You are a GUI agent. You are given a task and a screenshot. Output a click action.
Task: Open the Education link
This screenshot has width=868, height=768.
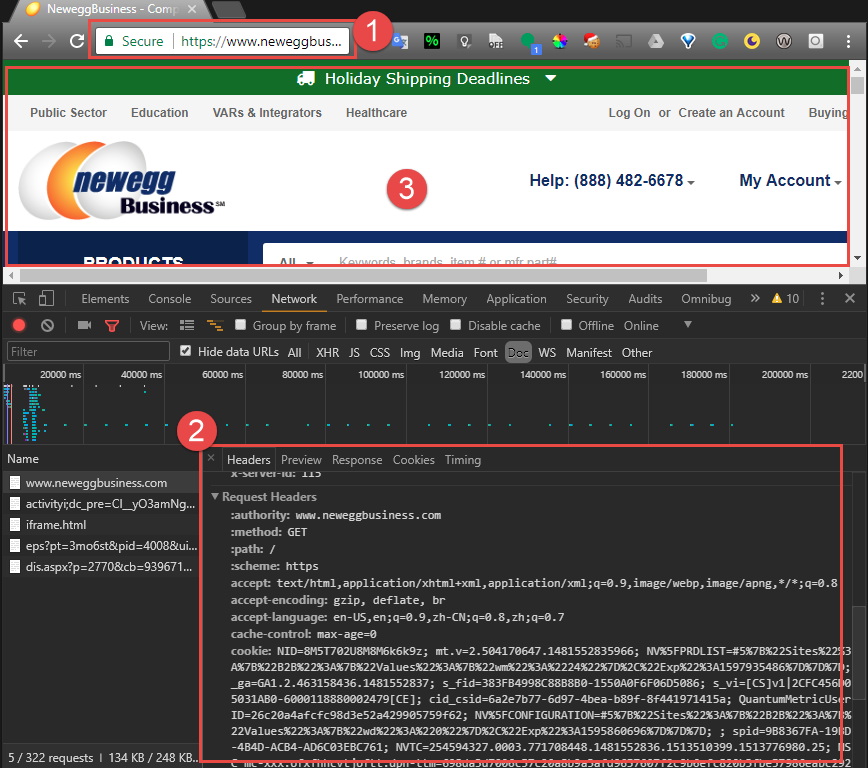[159, 112]
